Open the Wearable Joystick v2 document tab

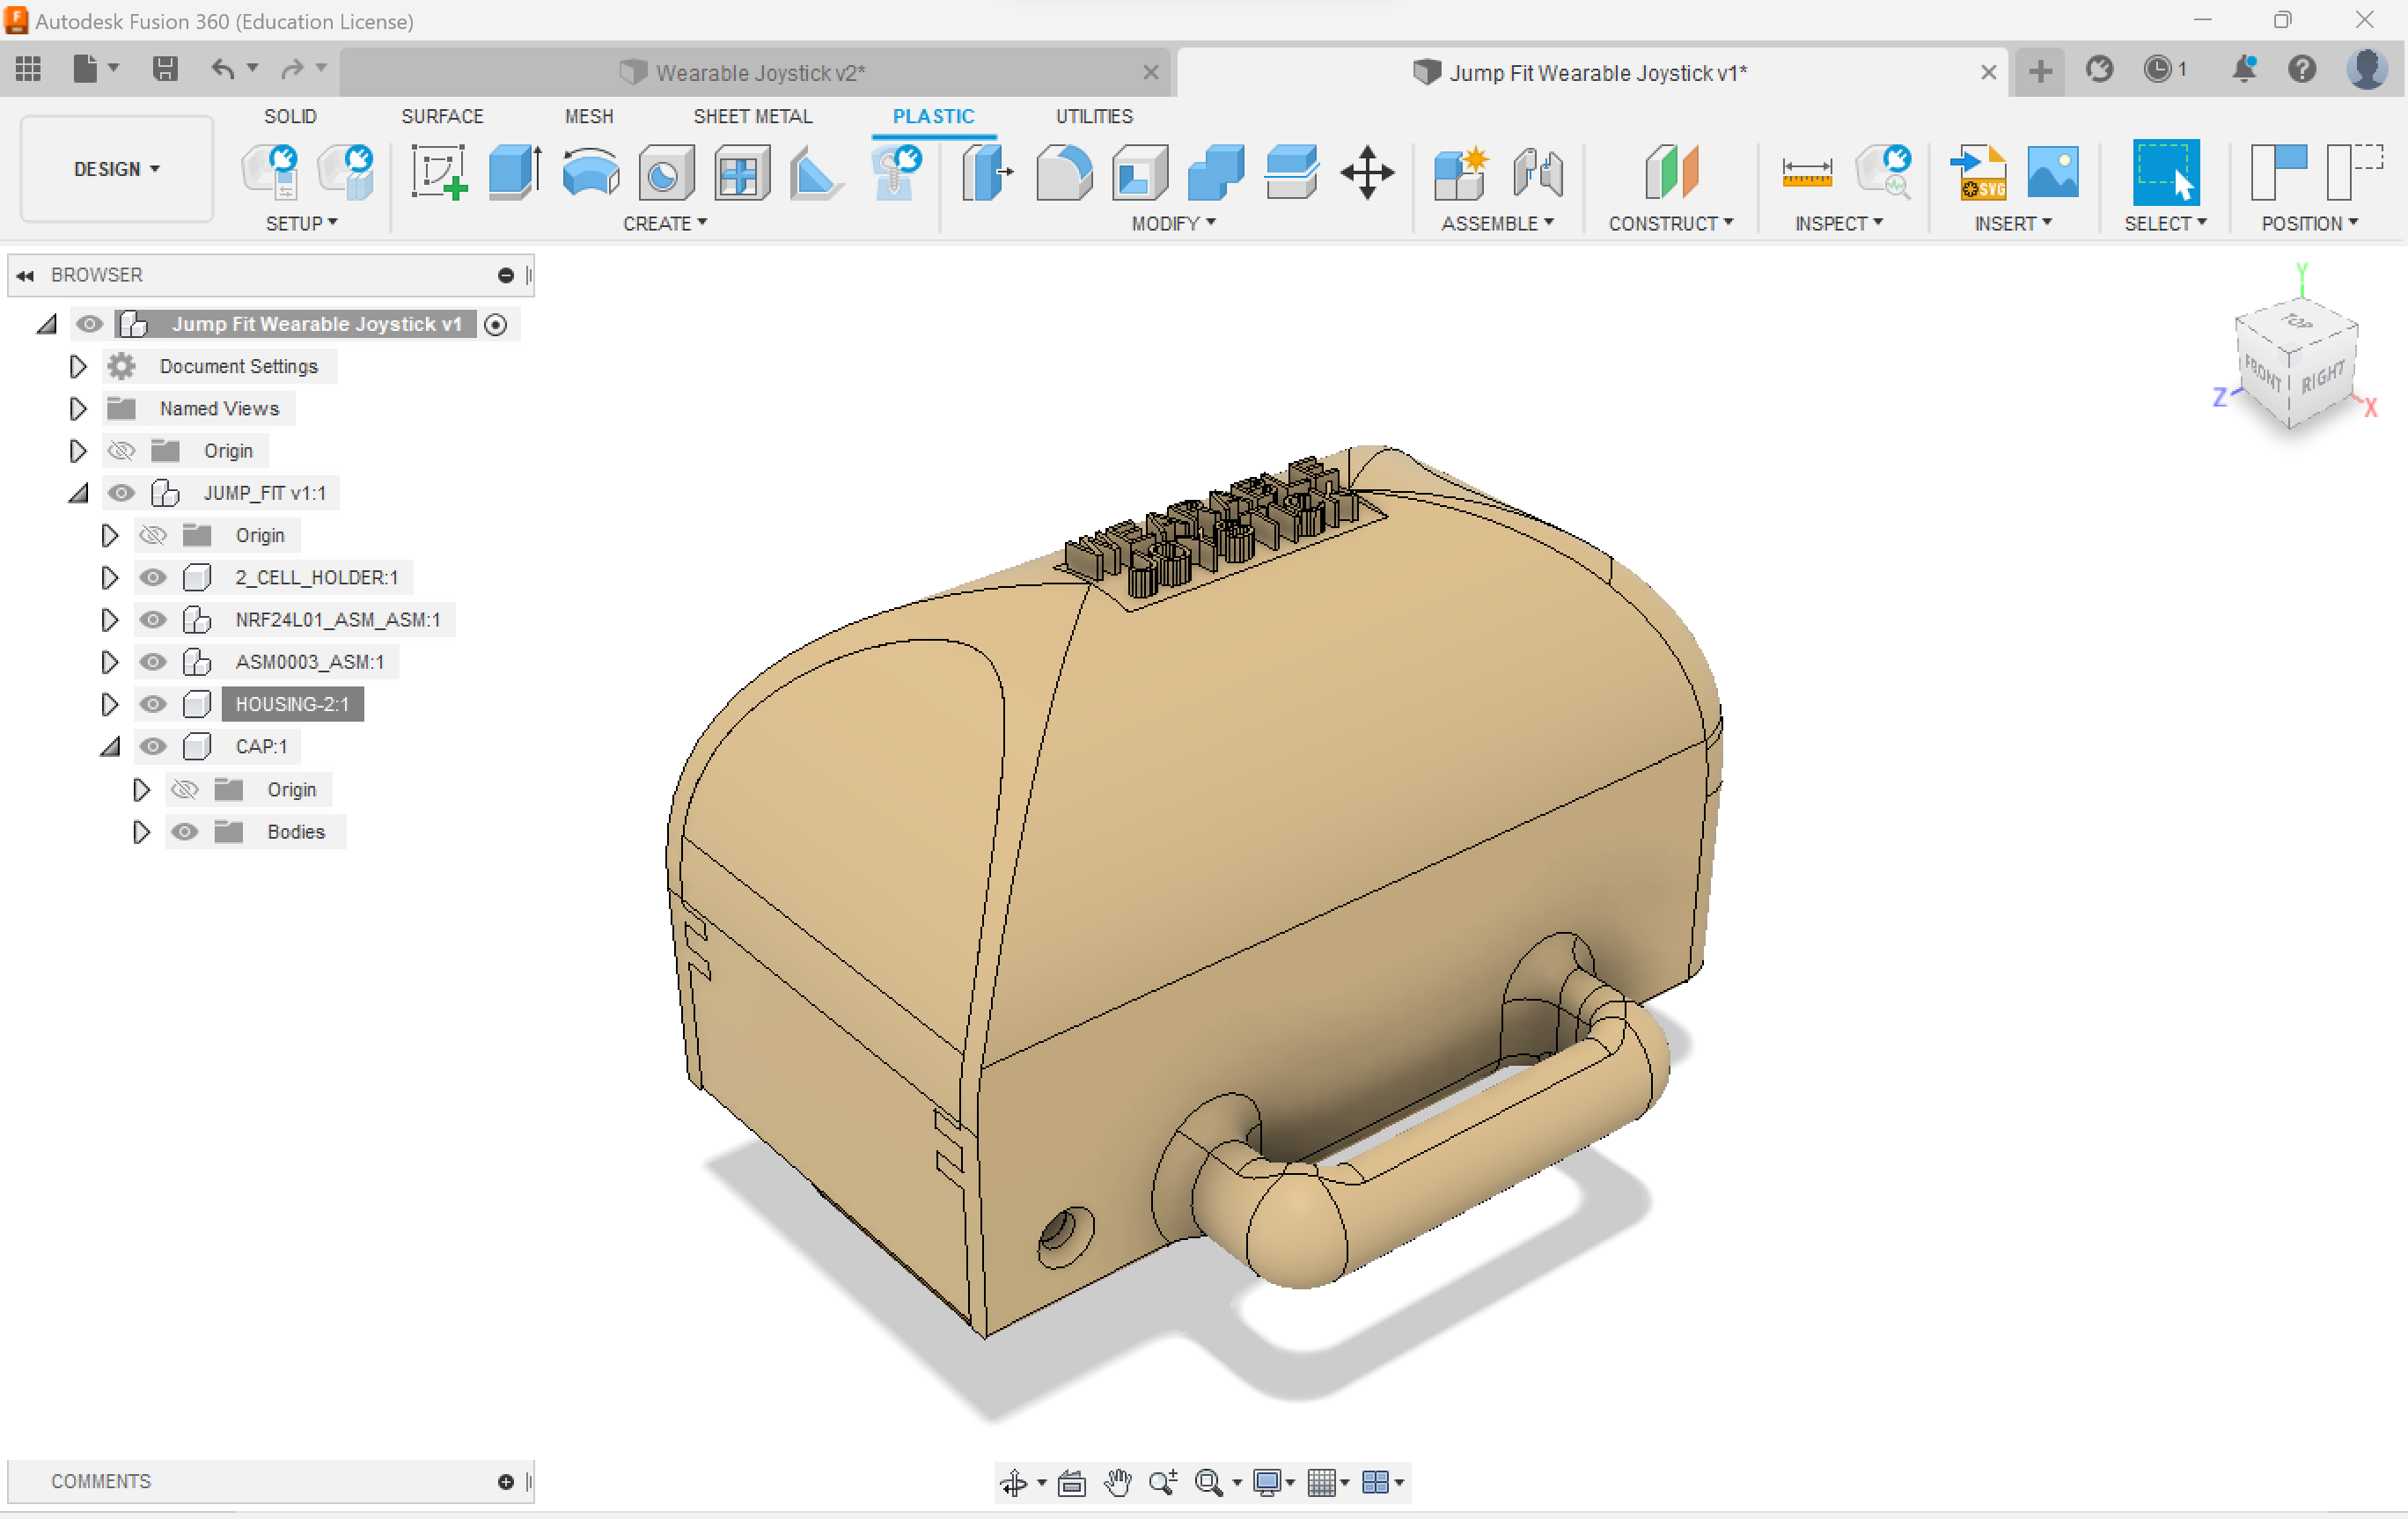[759, 72]
